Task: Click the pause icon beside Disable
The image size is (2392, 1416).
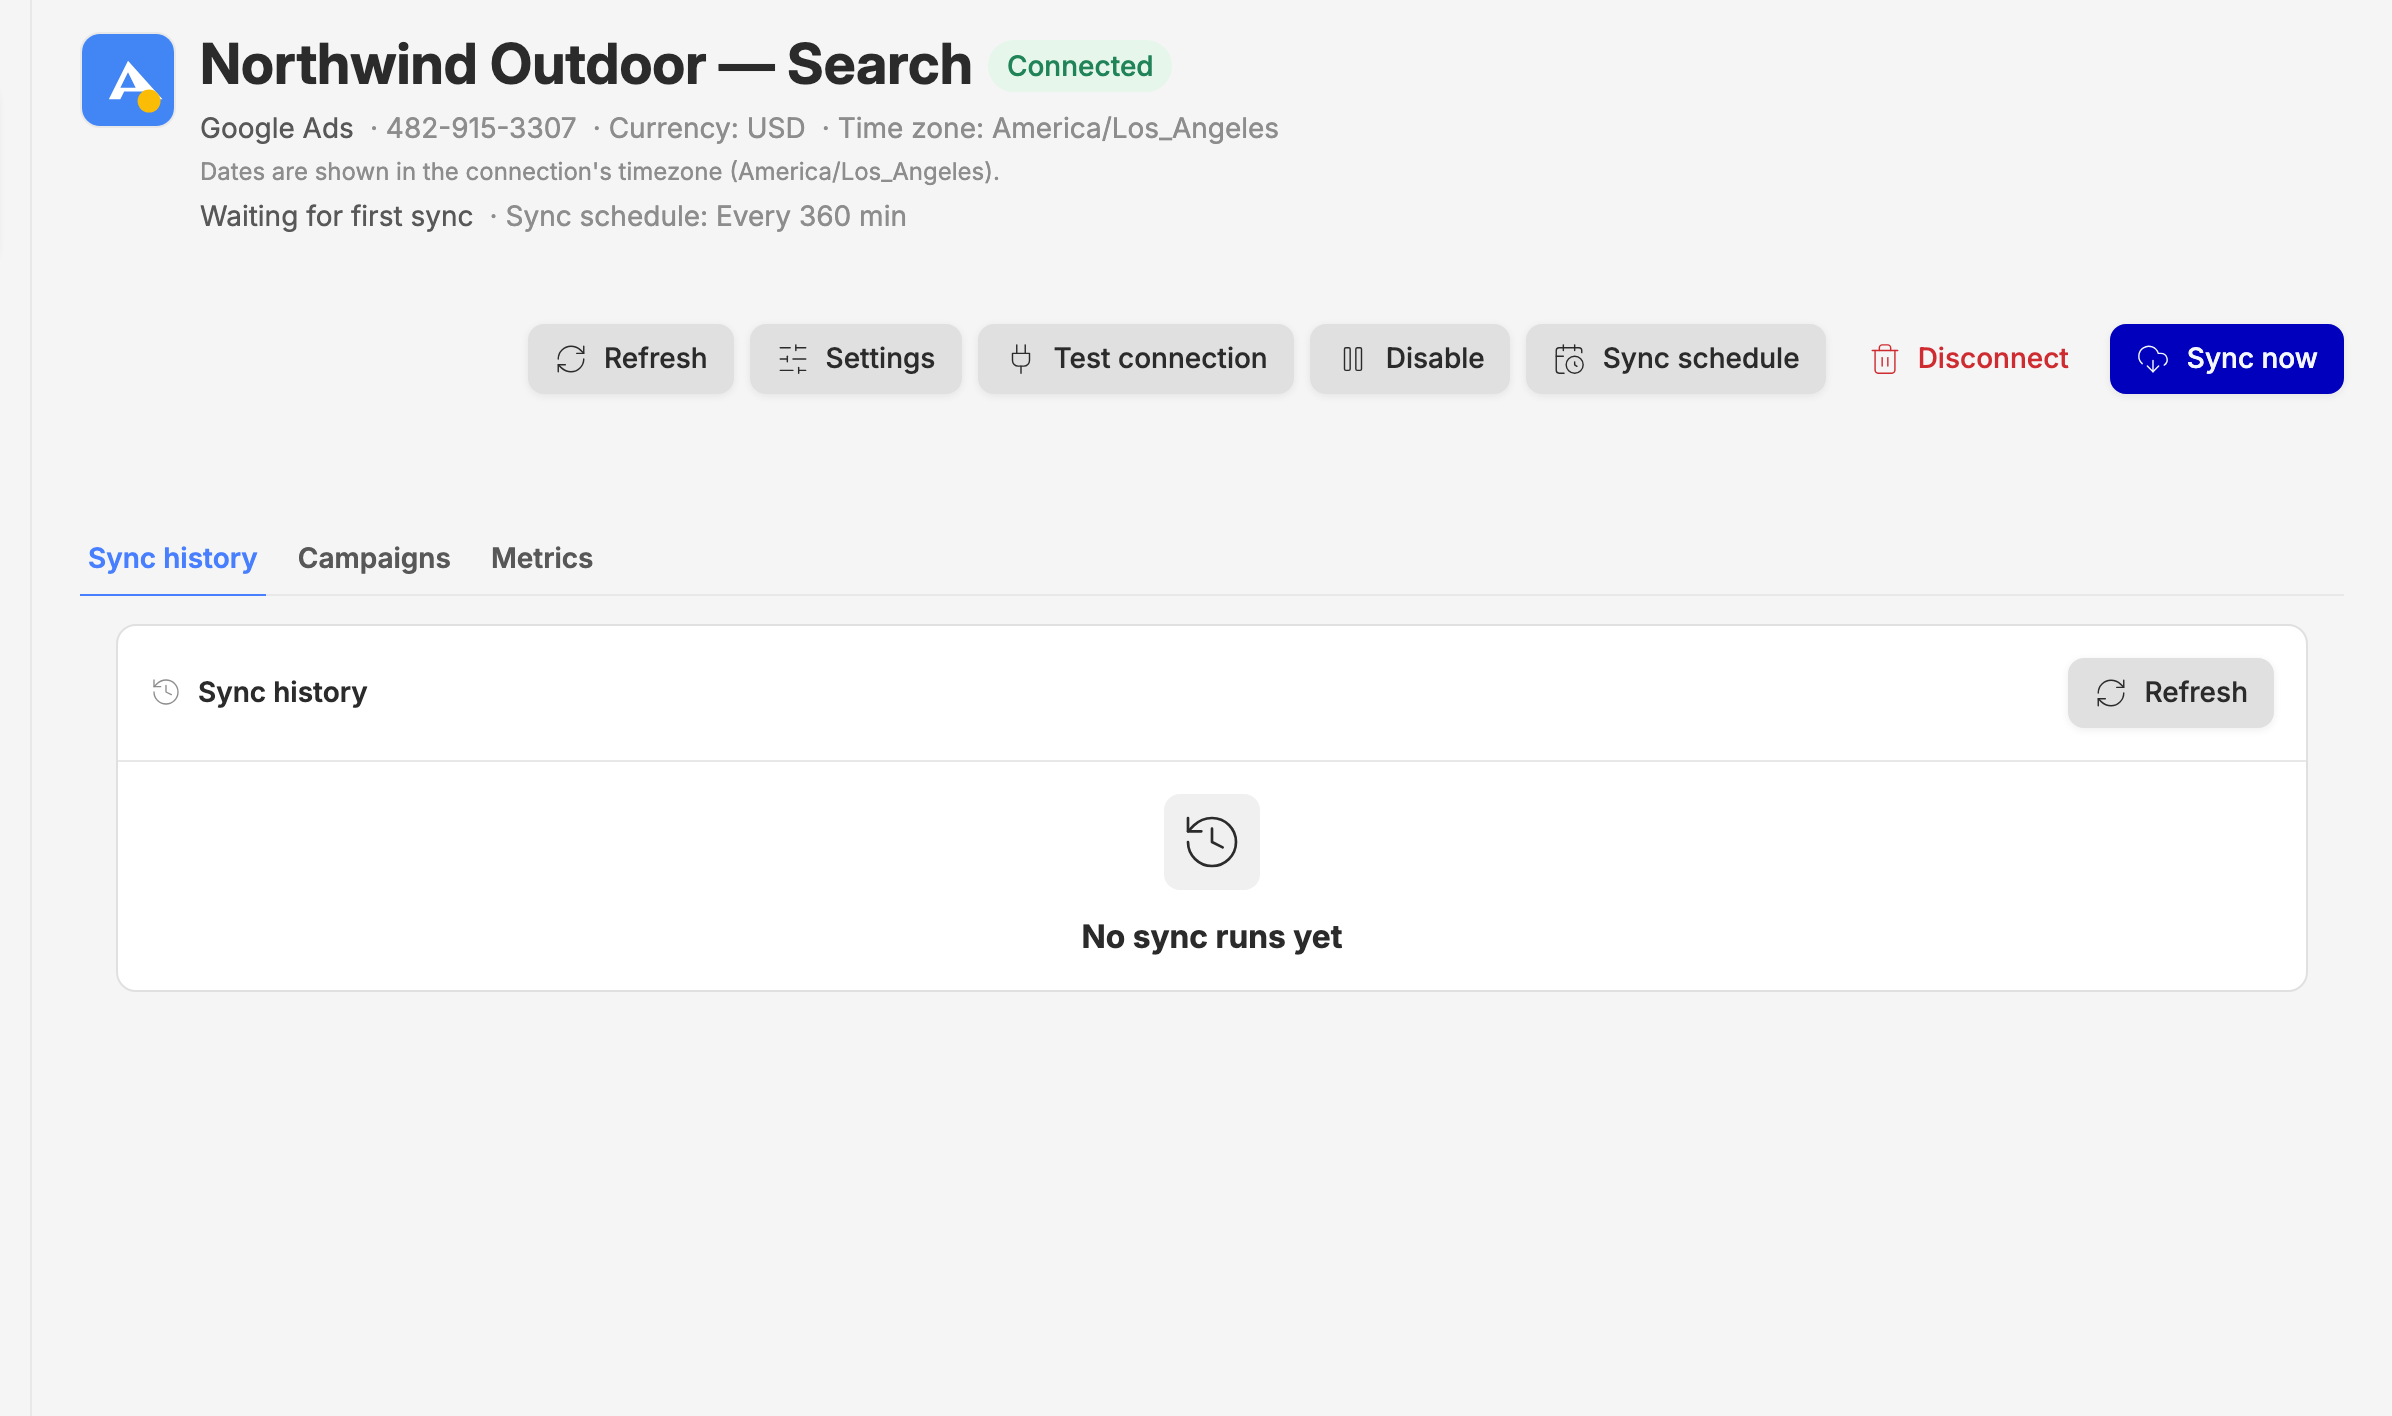Action: click(1353, 359)
